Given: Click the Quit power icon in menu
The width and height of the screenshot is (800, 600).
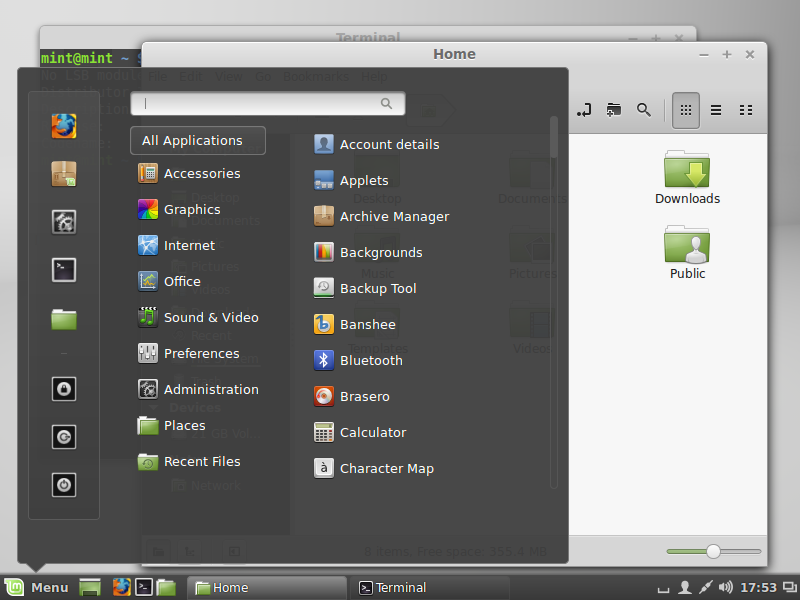Looking at the screenshot, I should 64,485.
